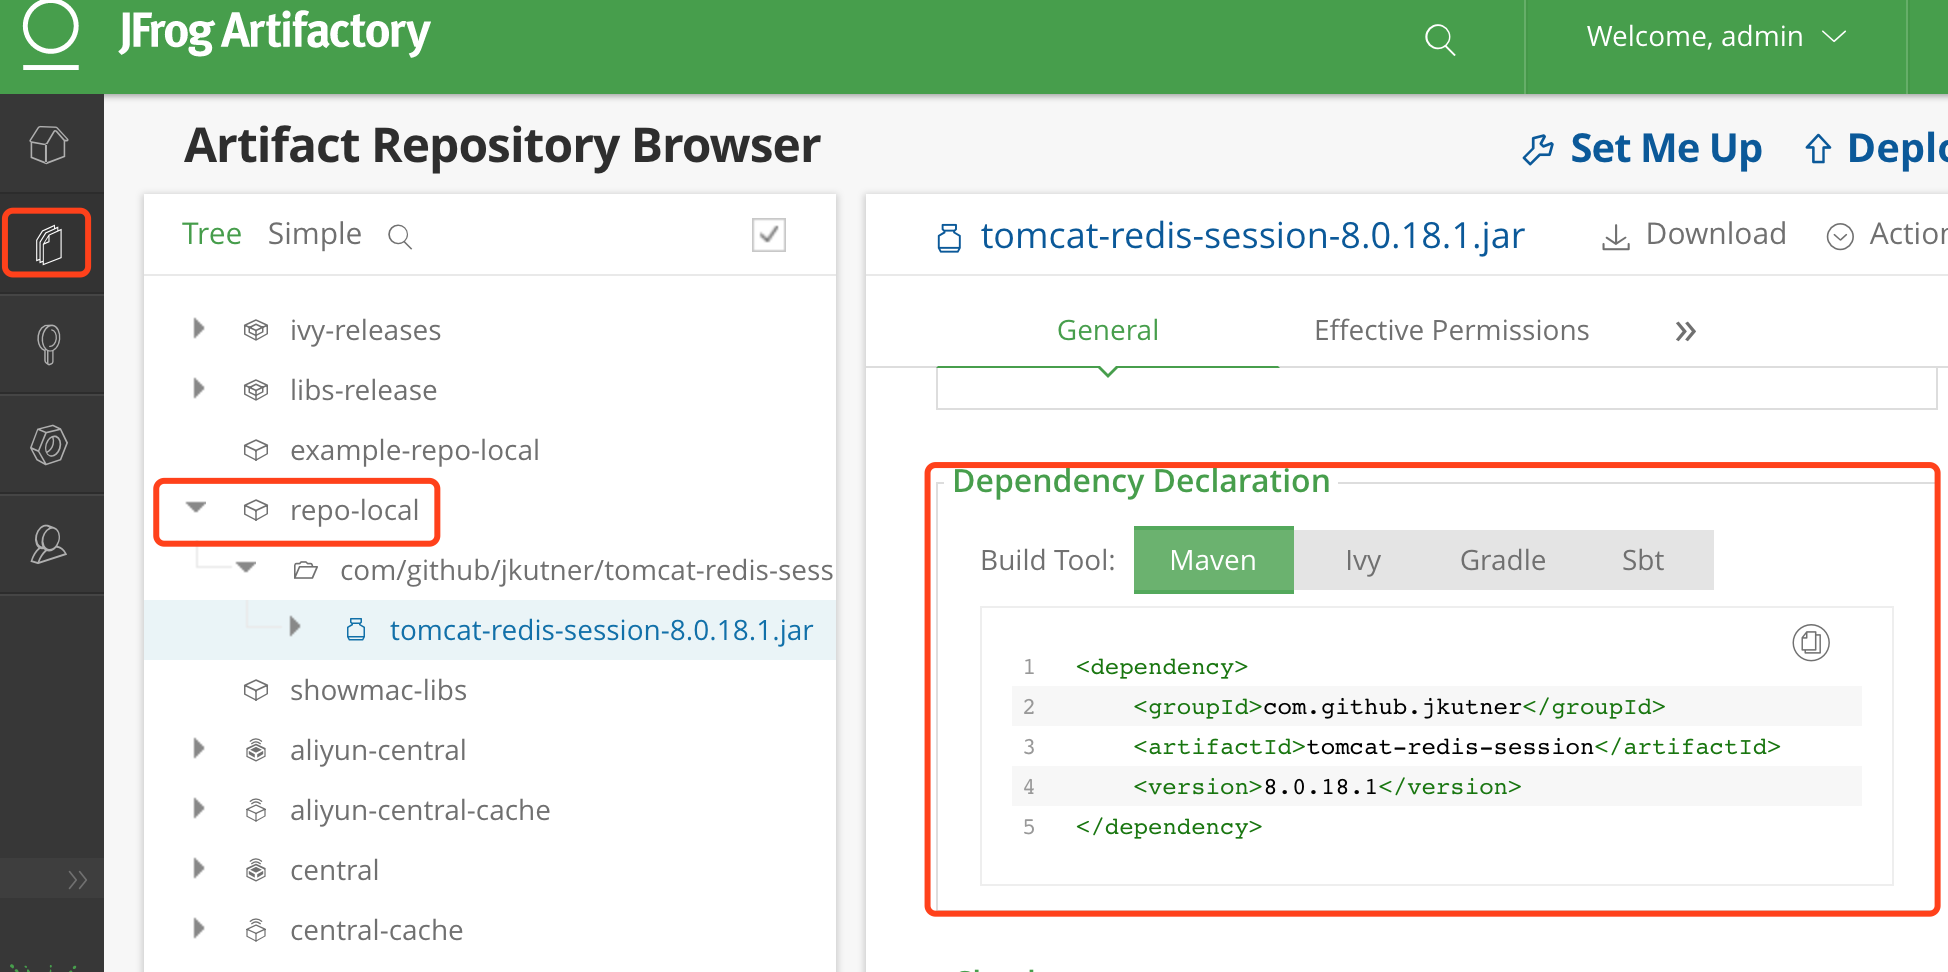Open the search magnifier in the header

click(x=1439, y=39)
